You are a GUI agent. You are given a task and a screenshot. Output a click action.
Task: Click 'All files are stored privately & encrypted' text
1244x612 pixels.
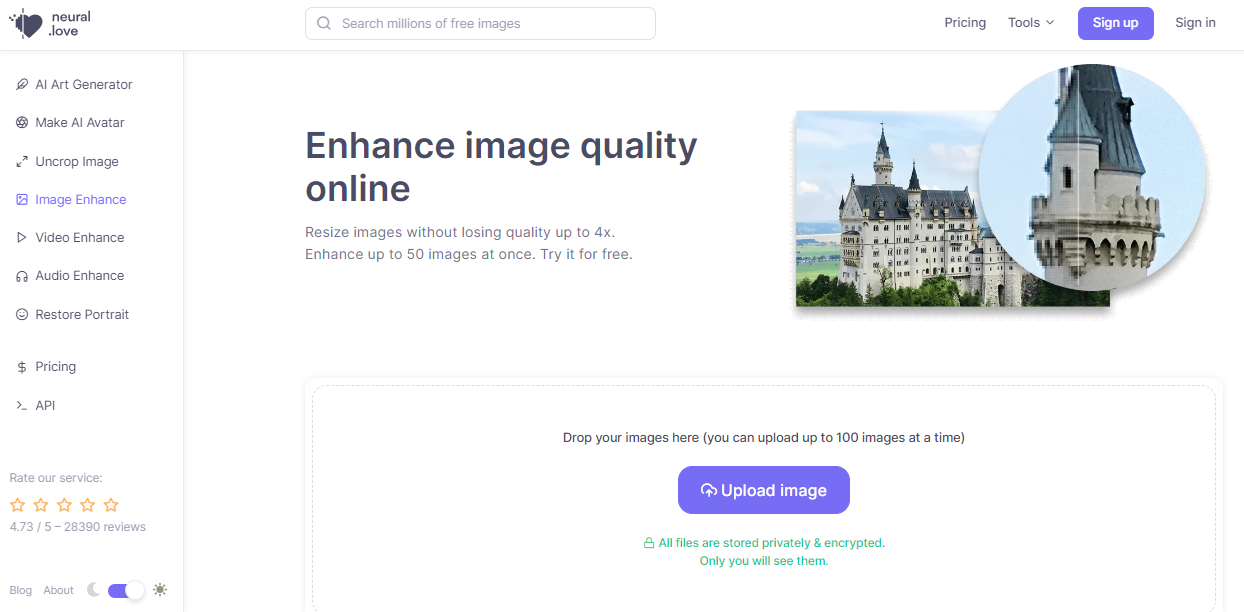coord(771,543)
